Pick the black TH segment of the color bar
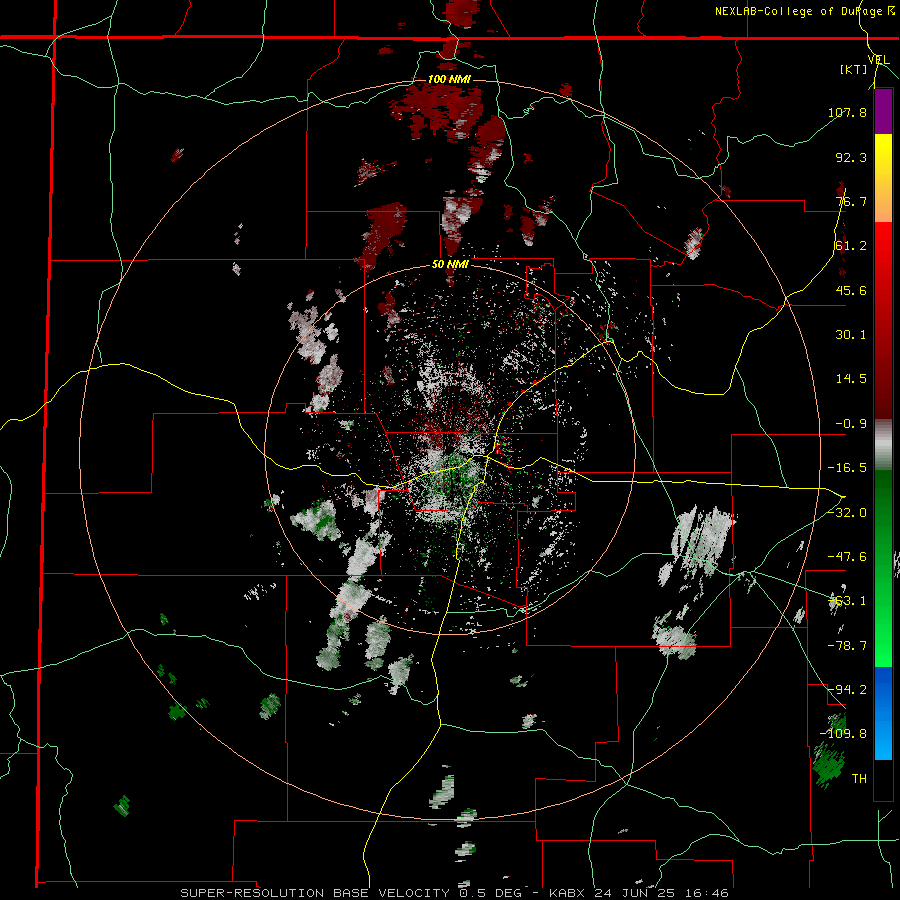 pos(883,779)
